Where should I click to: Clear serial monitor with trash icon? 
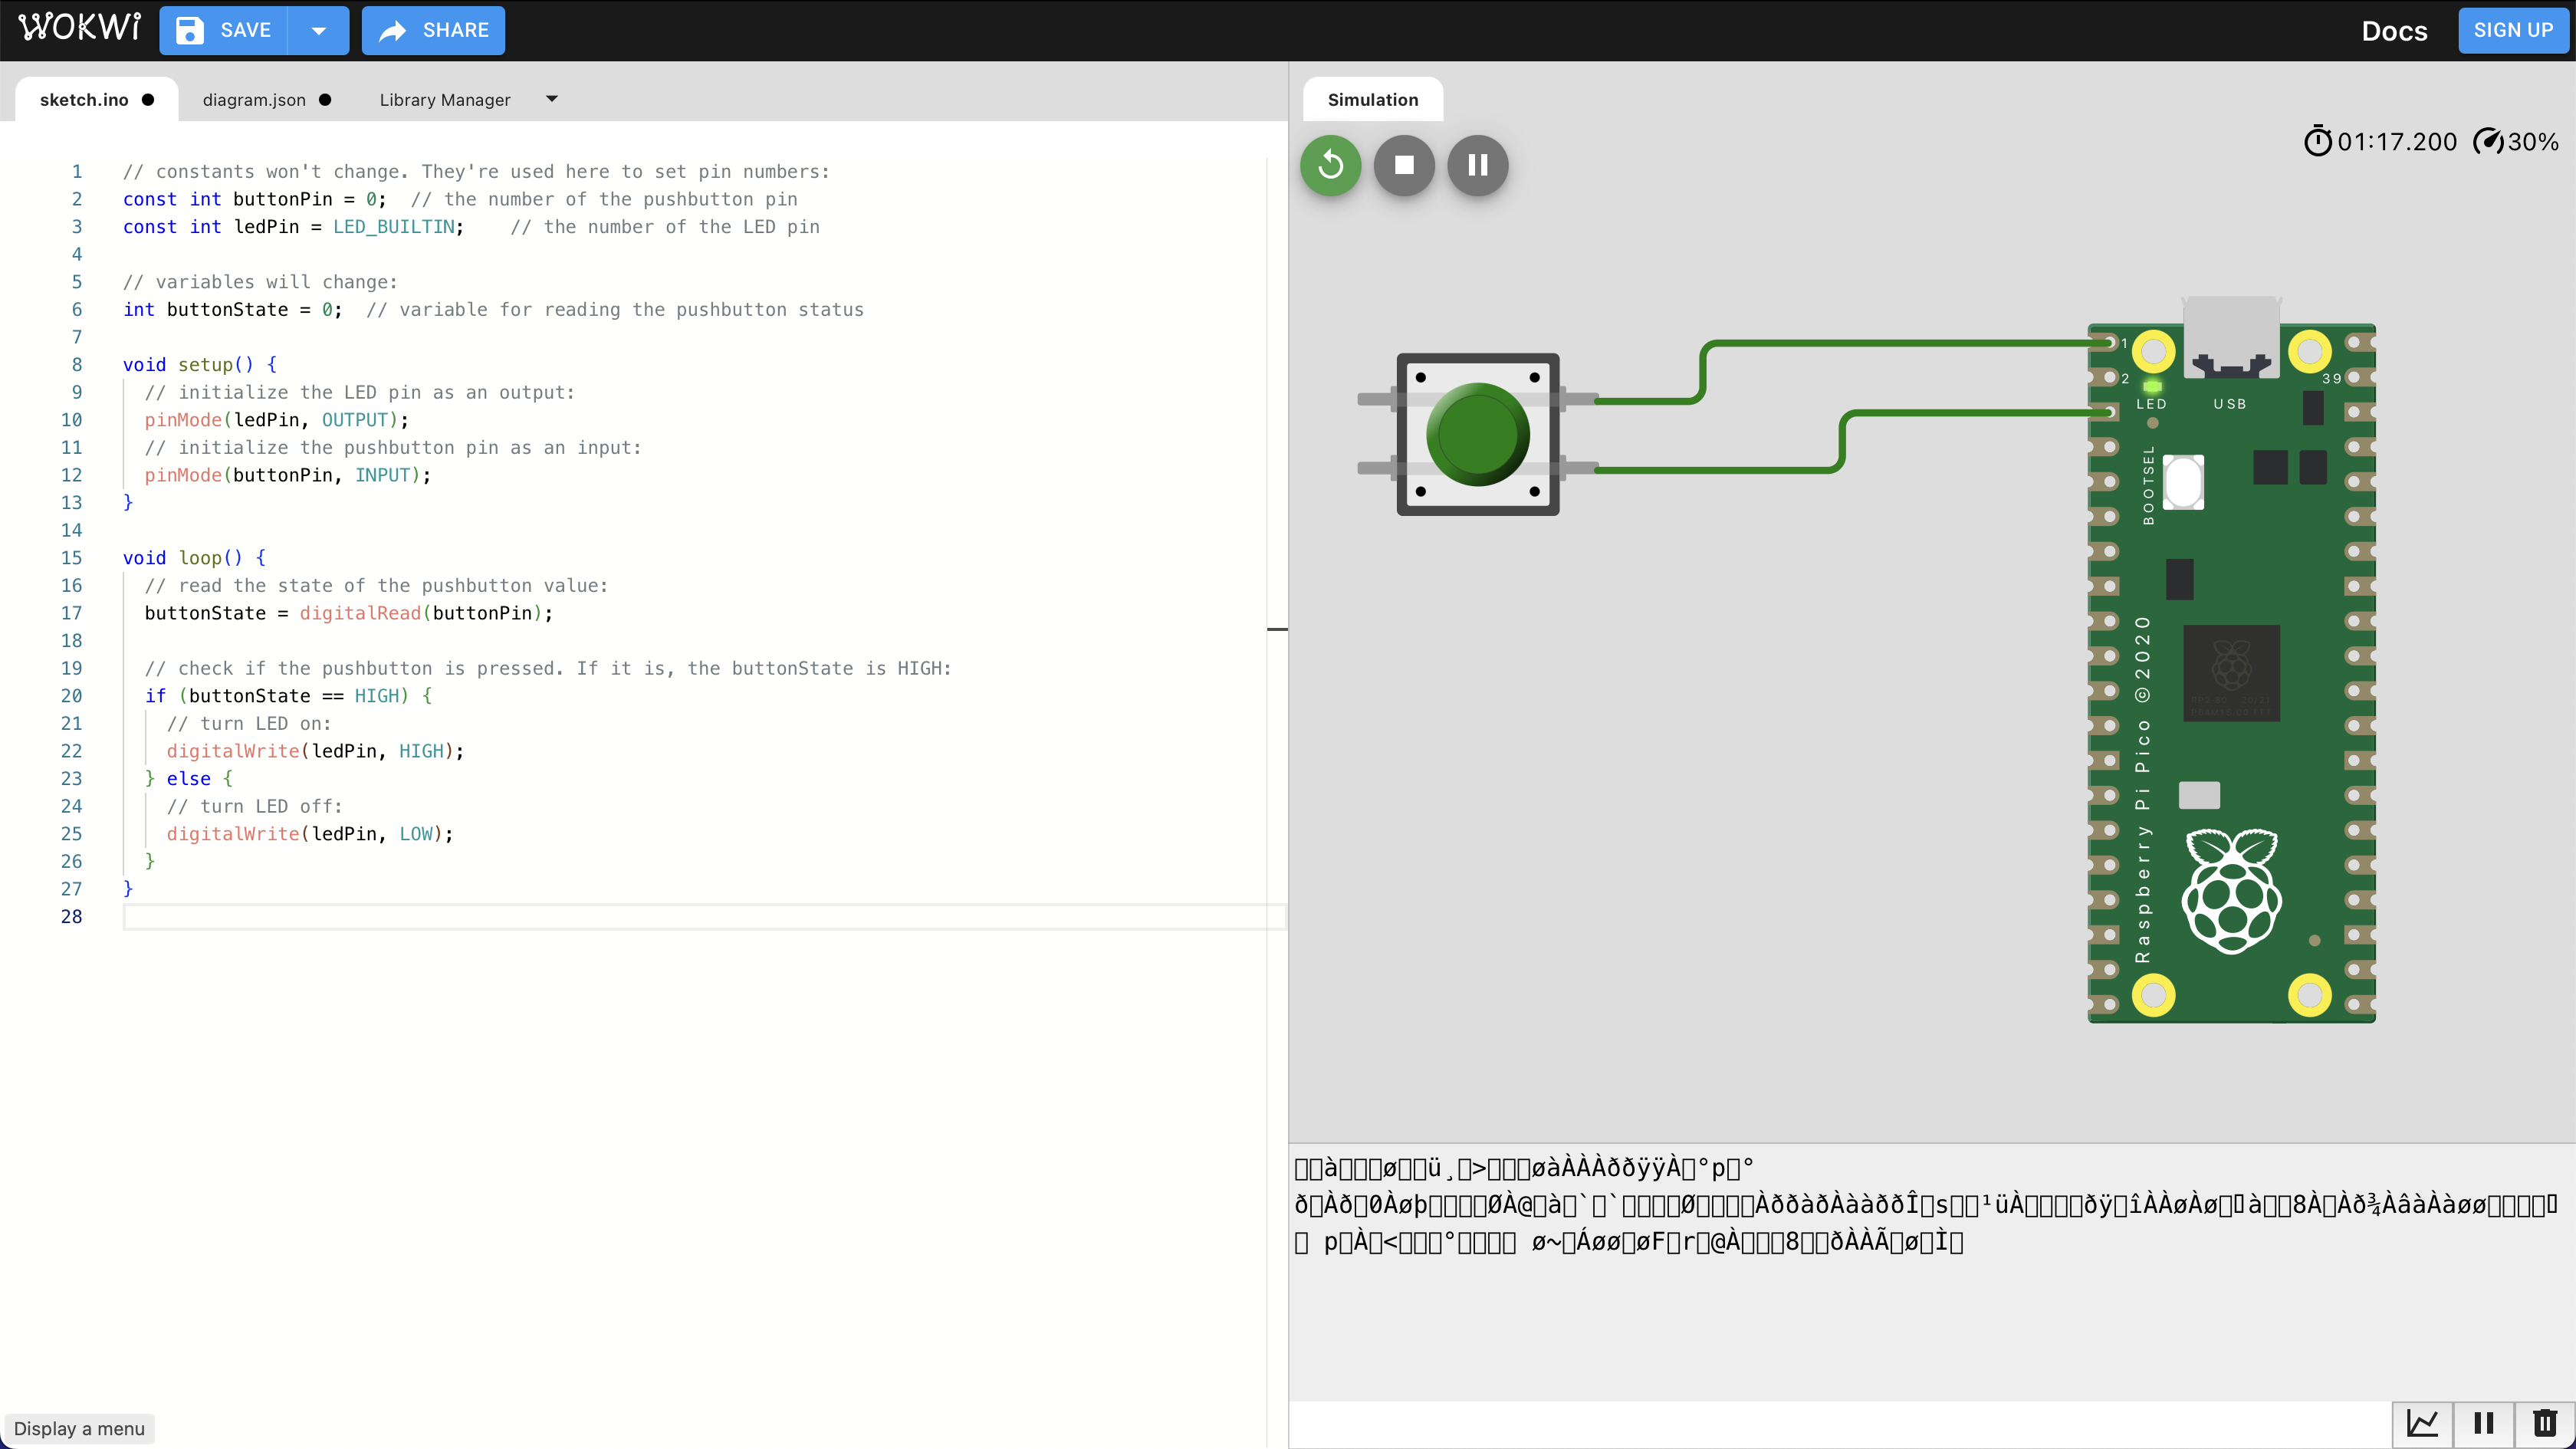pos(2544,1423)
